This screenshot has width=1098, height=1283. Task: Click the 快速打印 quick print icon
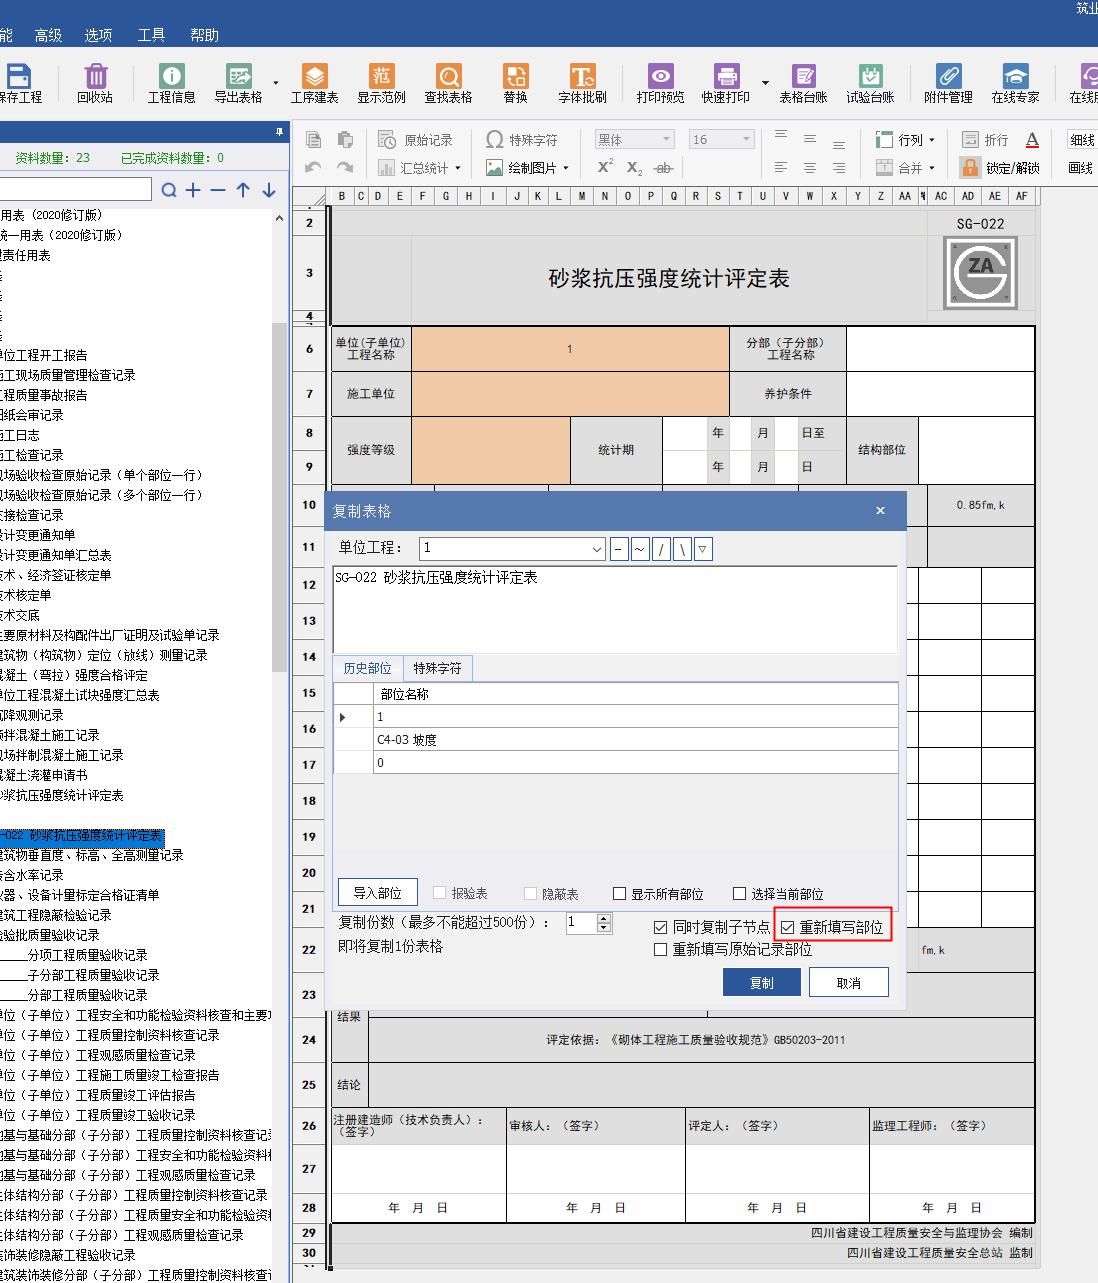coord(726,77)
